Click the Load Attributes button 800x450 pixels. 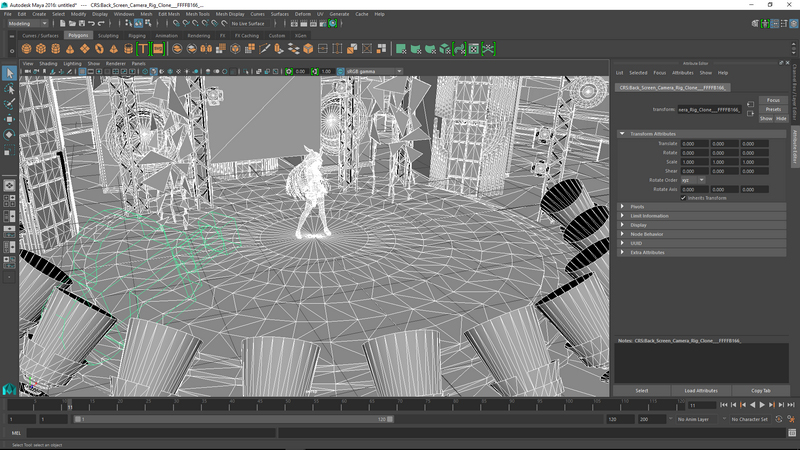[700, 390]
